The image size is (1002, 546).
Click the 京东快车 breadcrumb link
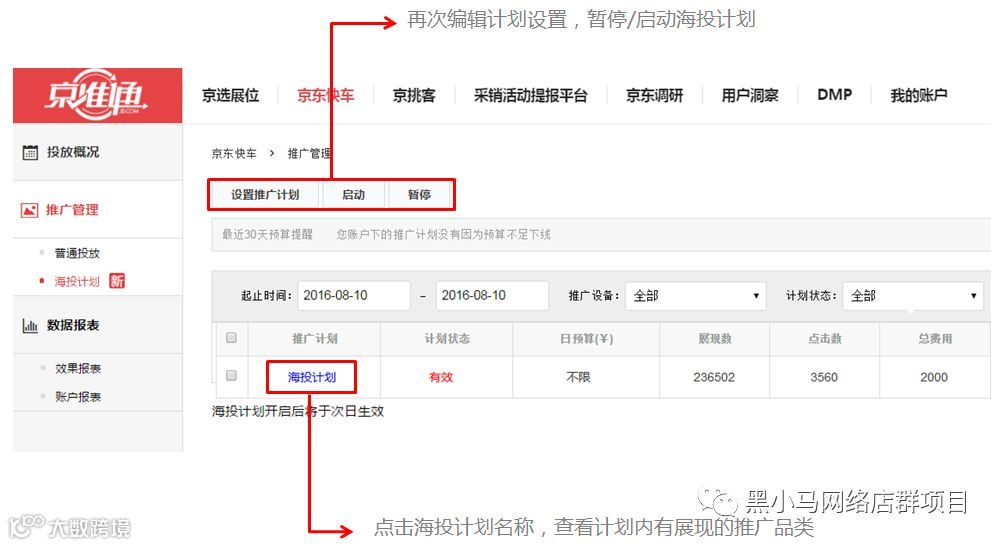234,153
